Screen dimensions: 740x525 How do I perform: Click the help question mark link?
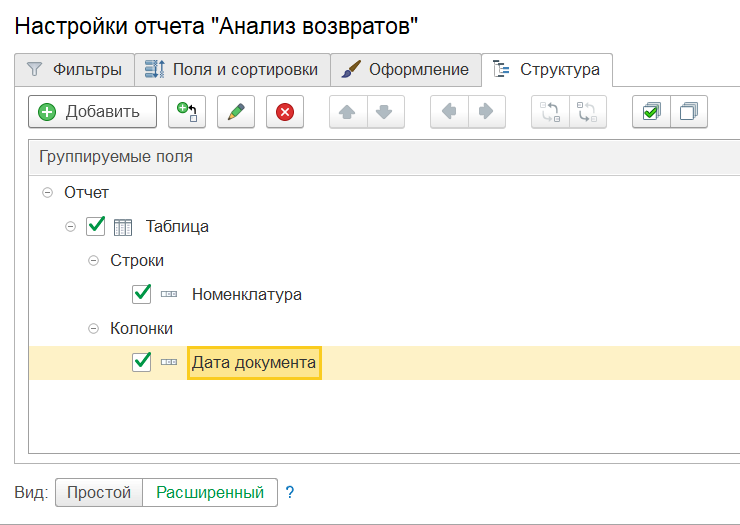pyautogui.click(x=290, y=493)
